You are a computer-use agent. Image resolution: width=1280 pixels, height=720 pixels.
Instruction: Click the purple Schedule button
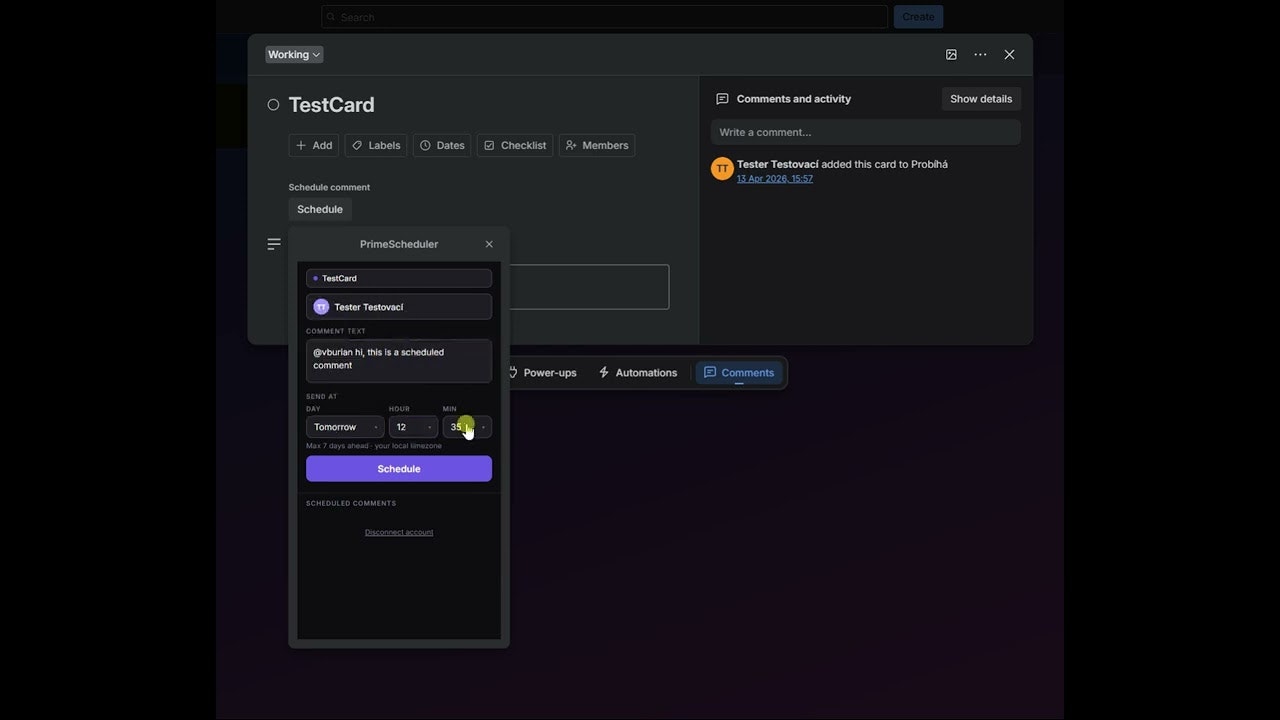(399, 469)
